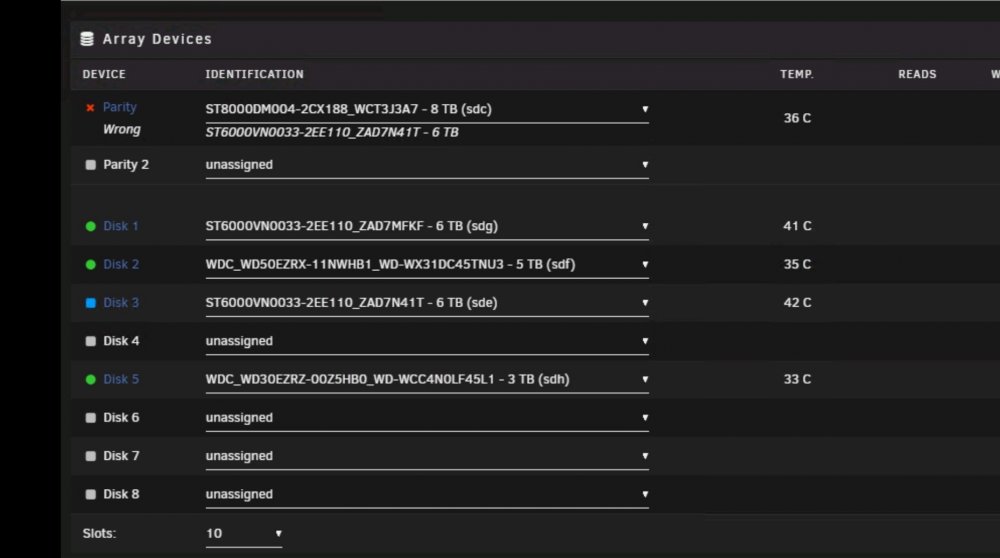Click the red X status icon for Parity
1000x558 pixels.
tap(90, 108)
